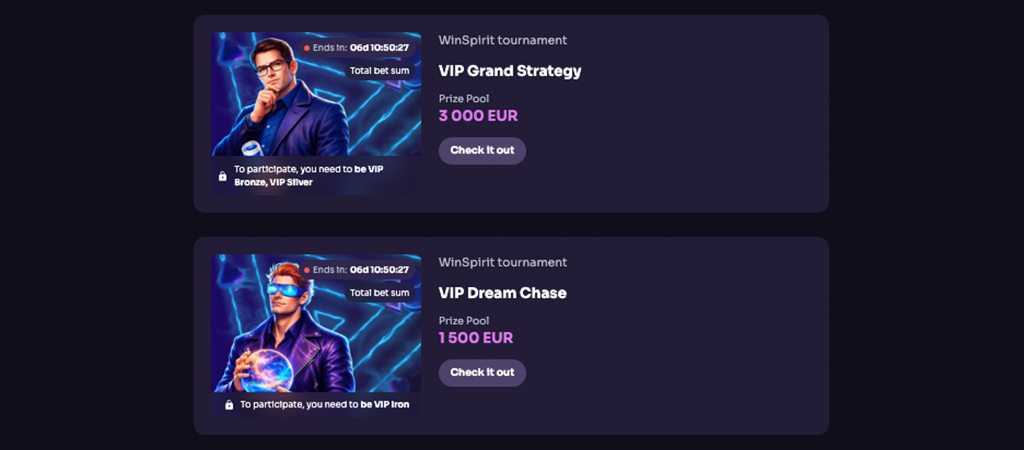Click WinSpirit tournament label above Dream Chase

502,263
